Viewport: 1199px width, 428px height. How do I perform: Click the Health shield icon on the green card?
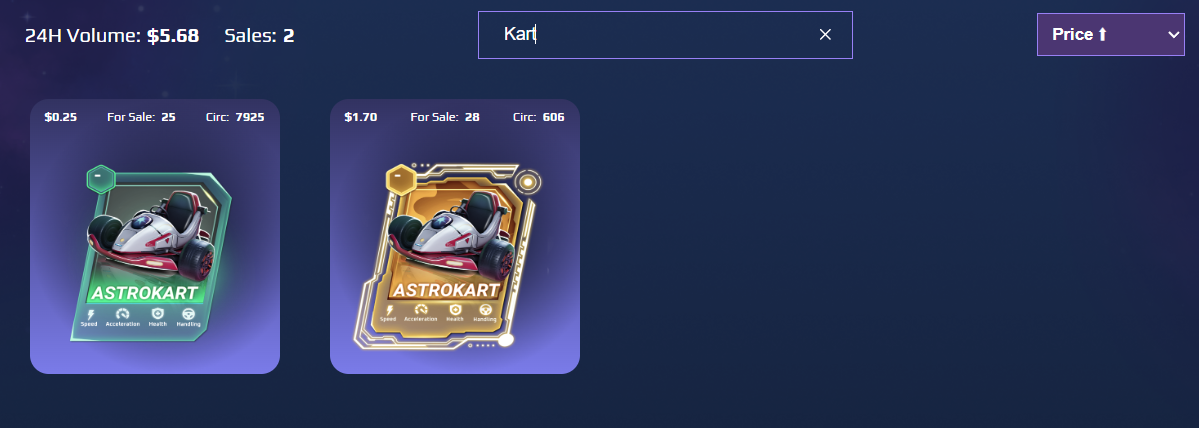158,314
